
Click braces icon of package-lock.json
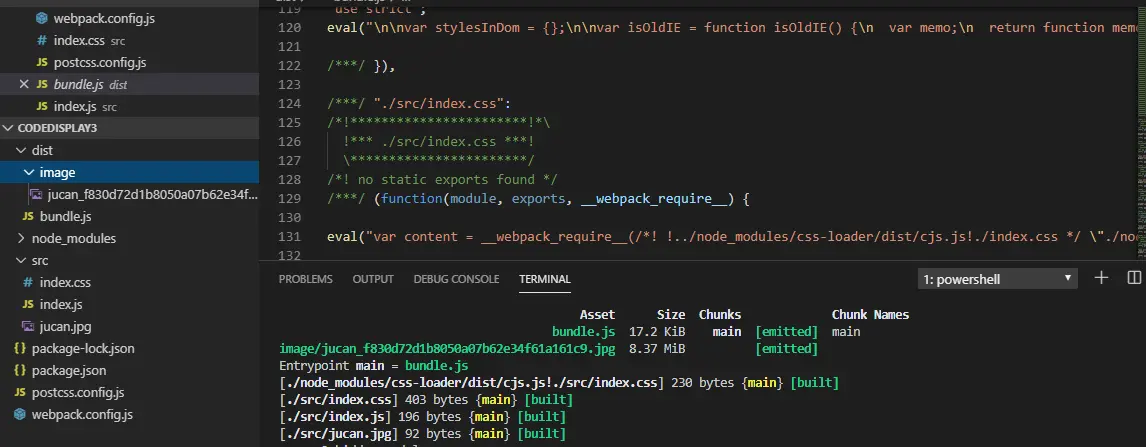point(20,348)
